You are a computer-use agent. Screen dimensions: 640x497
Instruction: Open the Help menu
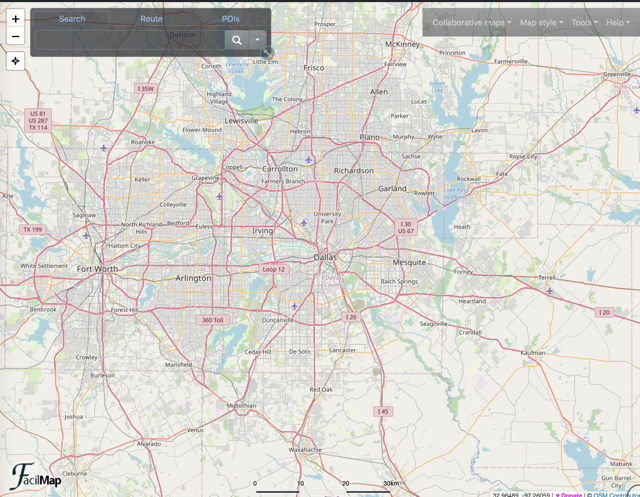pyautogui.click(x=618, y=22)
